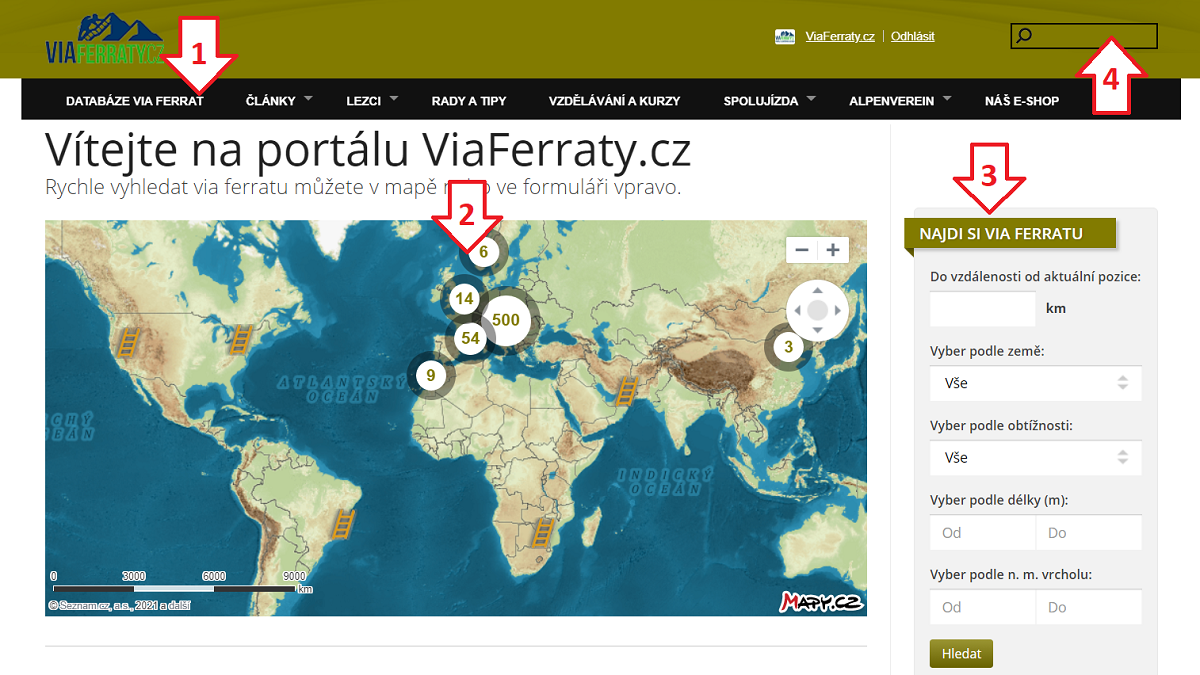
Task: Open the Vyber podle obtížnosti difficulty dropdown
Action: click(1036, 457)
